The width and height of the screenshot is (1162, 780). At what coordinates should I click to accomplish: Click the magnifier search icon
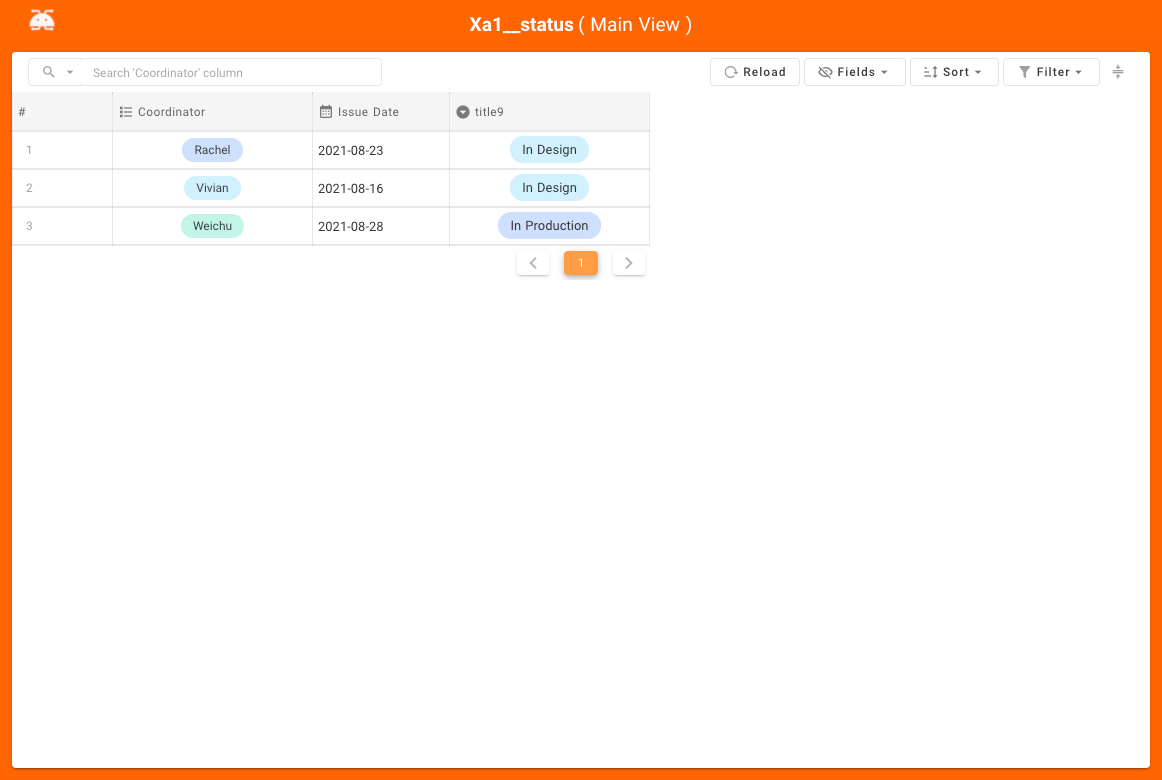click(x=49, y=71)
